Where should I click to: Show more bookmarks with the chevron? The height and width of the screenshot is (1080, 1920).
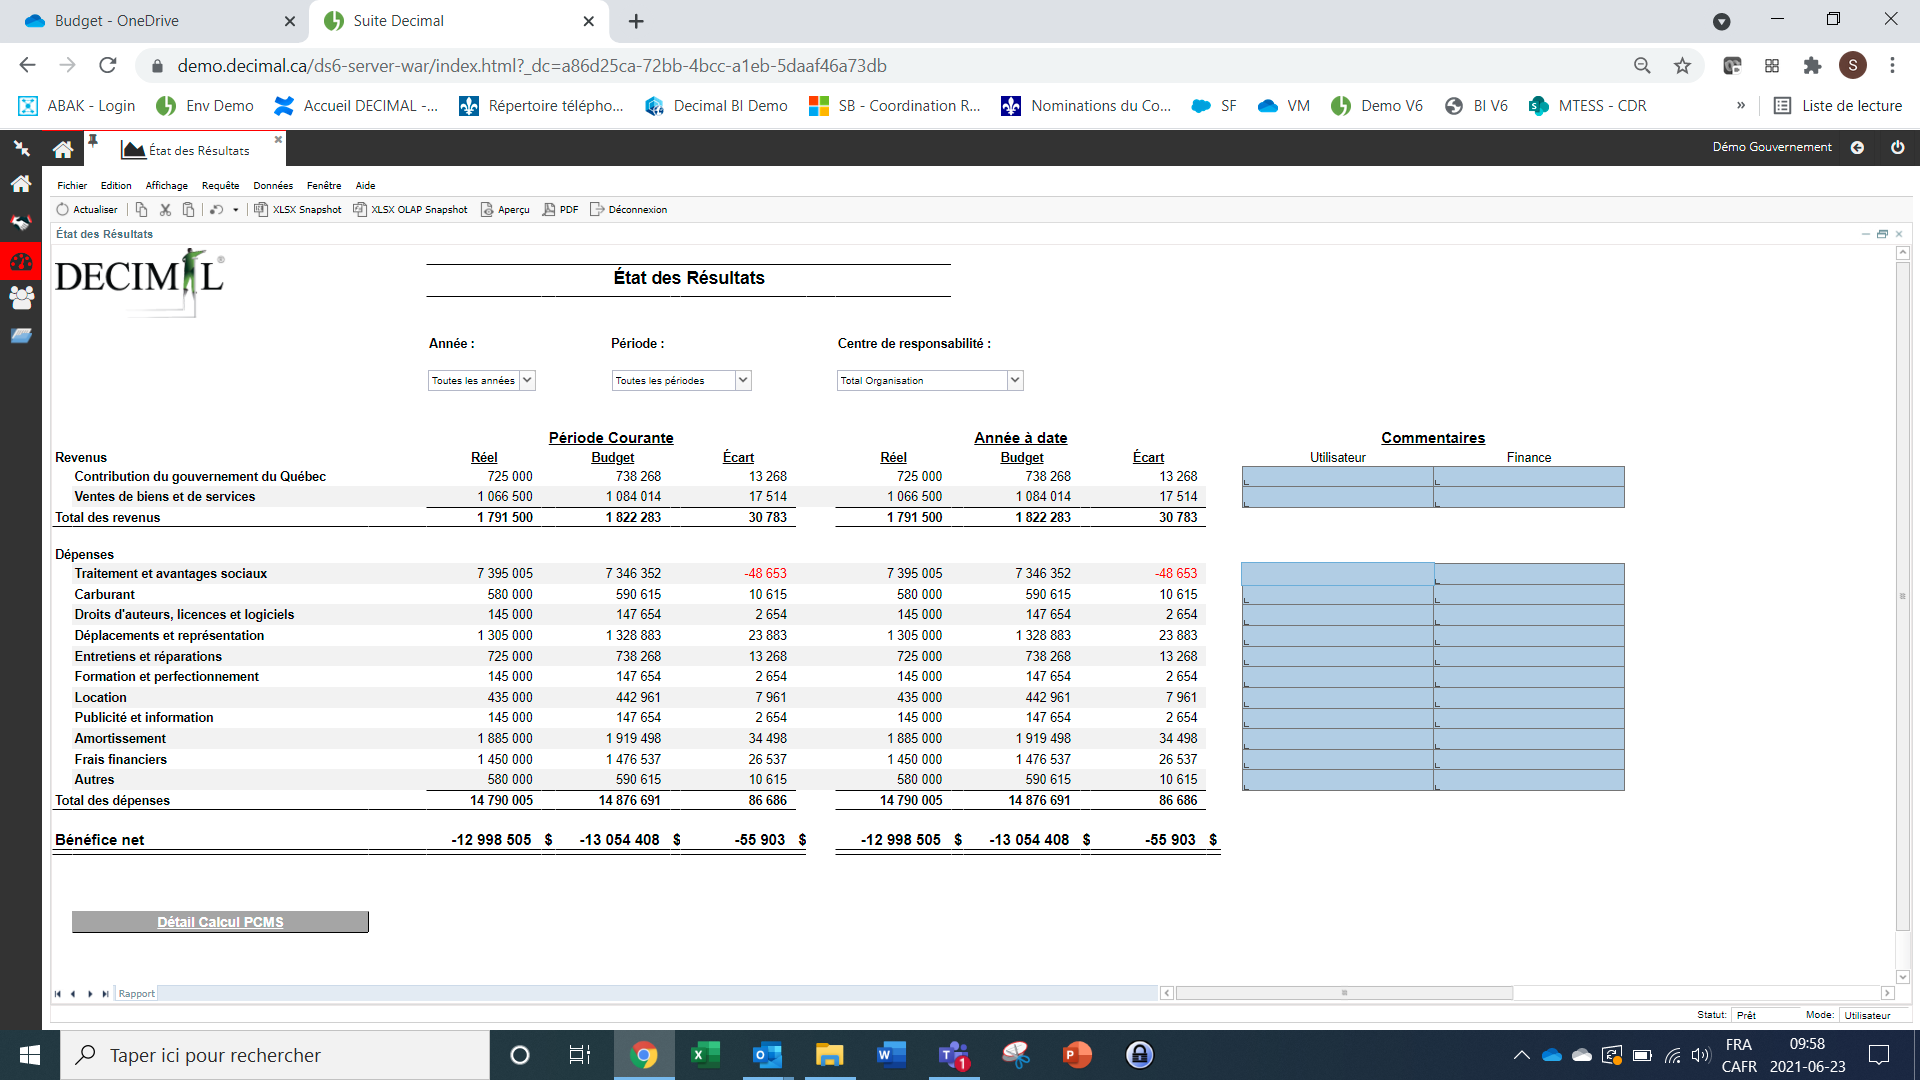tap(1741, 106)
